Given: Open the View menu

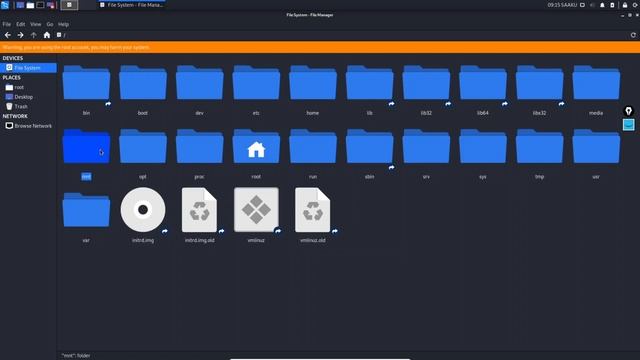Looking at the screenshot, I should [x=36, y=24].
